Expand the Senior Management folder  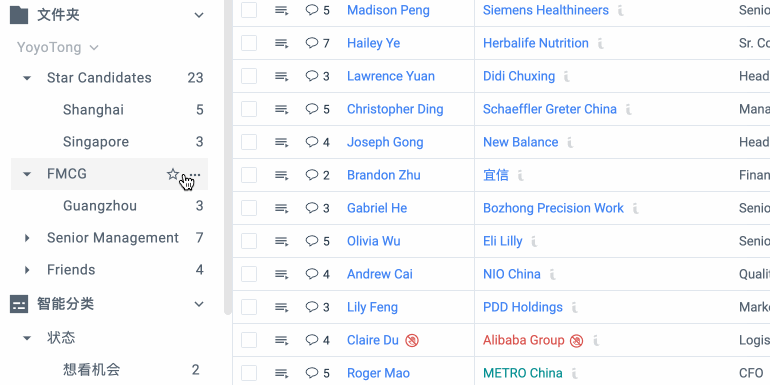(x=27, y=238)
